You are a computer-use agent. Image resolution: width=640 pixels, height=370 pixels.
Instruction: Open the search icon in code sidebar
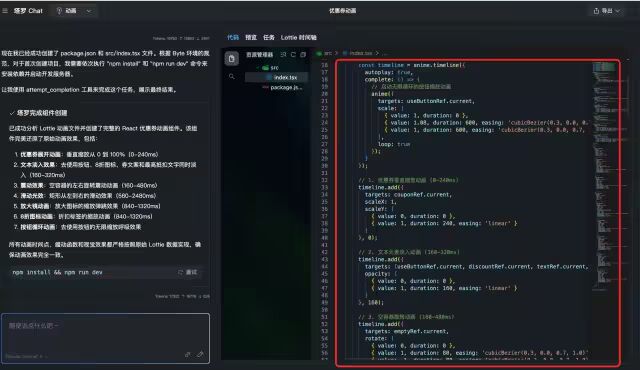tap(231, 76)
